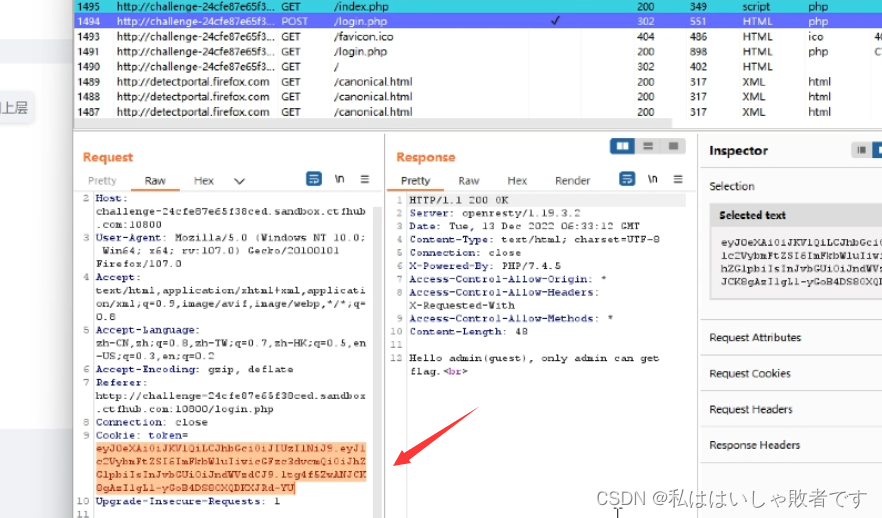Expand Request Attributes in Inspector
Screen dimensions: 882x518
pos(791,337)
